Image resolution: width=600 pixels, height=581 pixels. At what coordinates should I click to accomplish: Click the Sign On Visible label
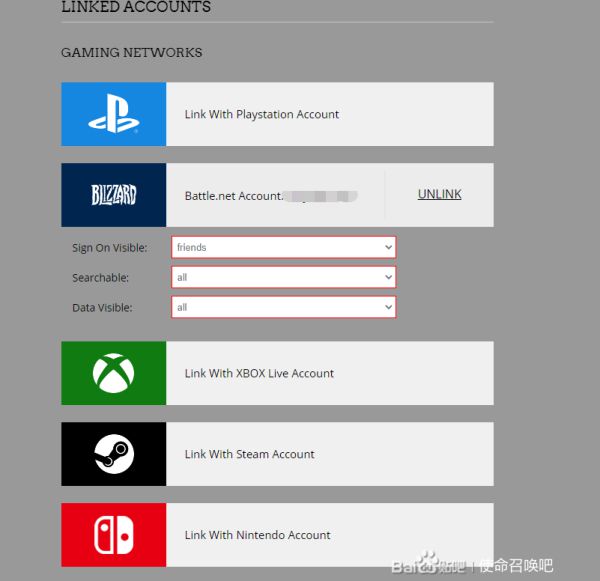(109, 248)
